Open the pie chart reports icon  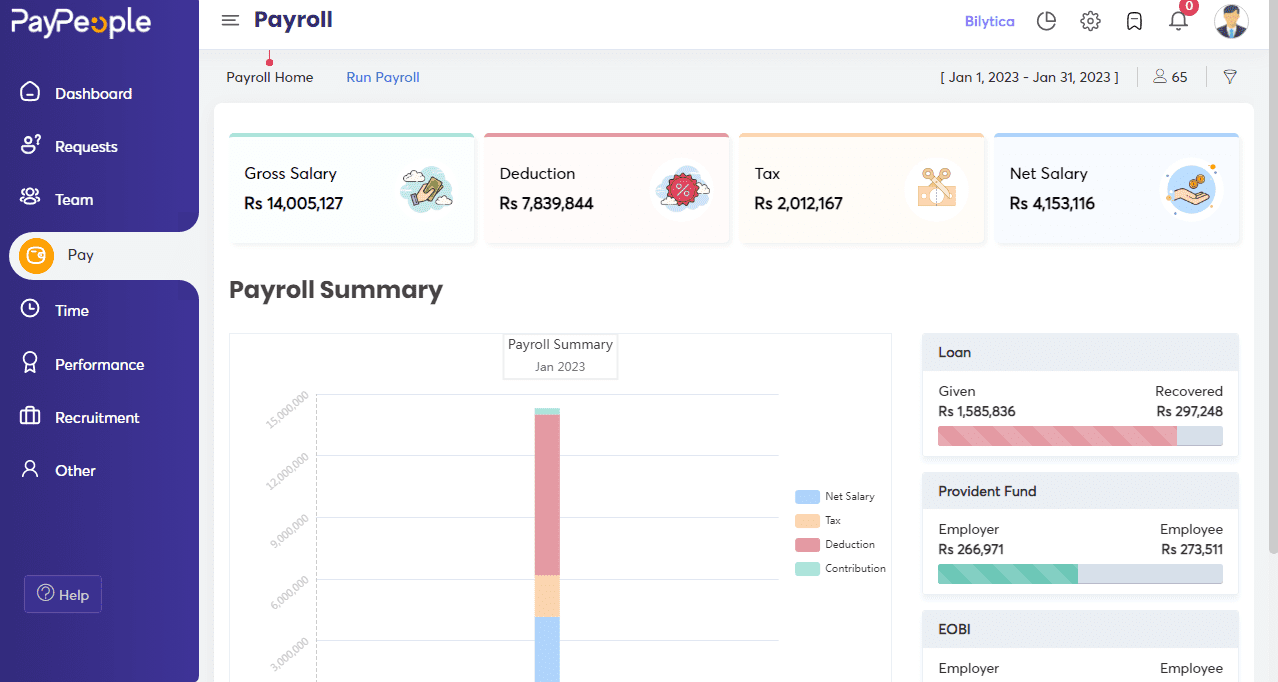point(1046,21)
